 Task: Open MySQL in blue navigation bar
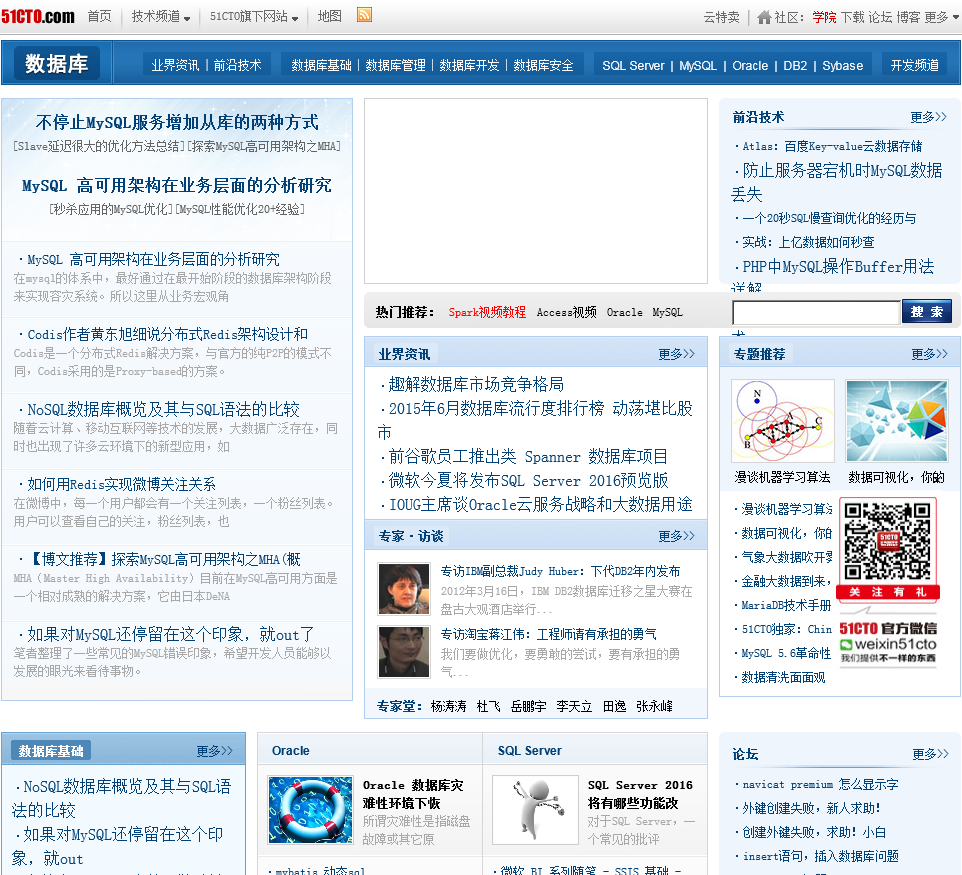698,66
